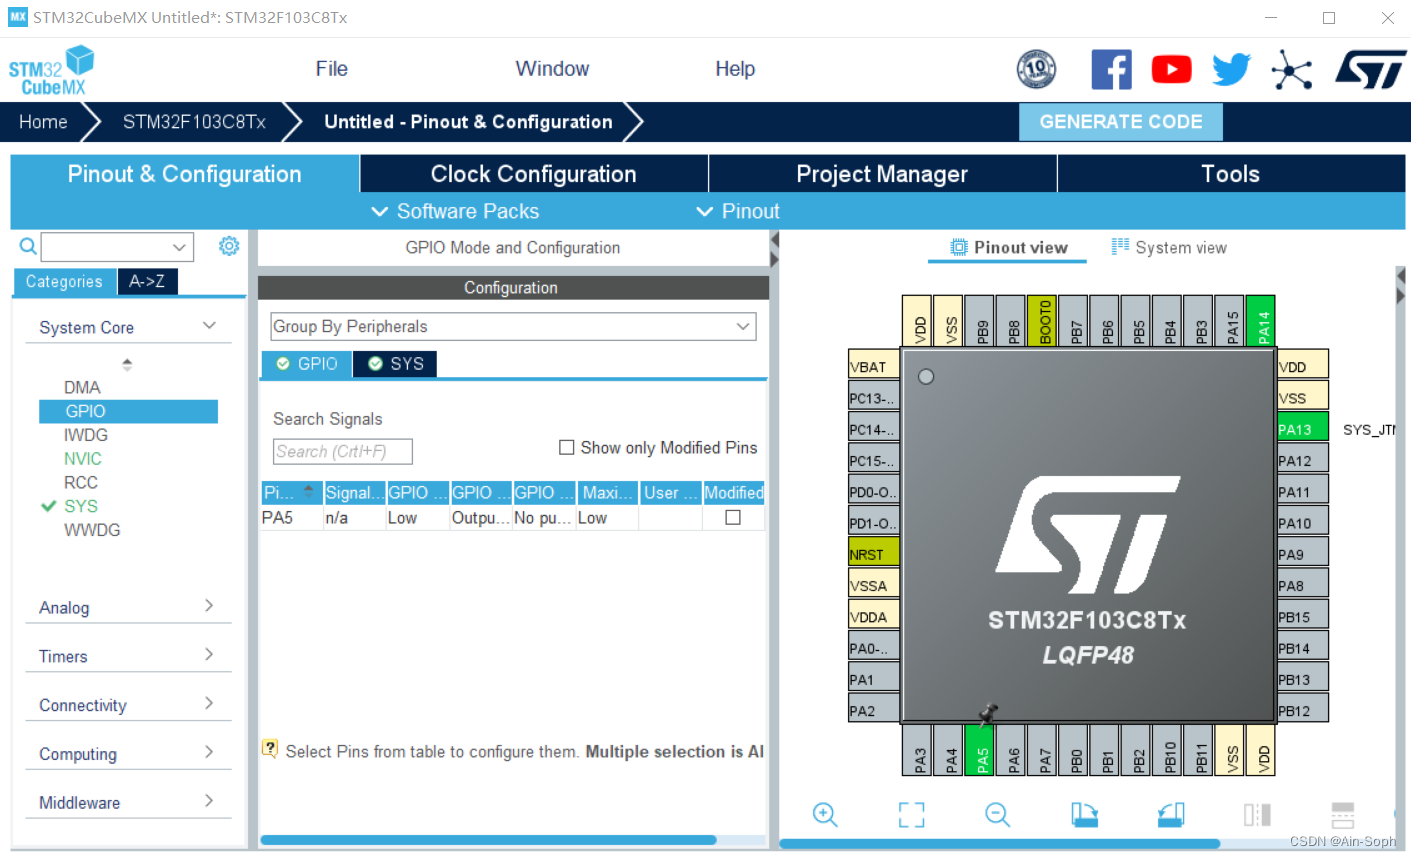Rotate the chip clockwise

(1084, 815)
